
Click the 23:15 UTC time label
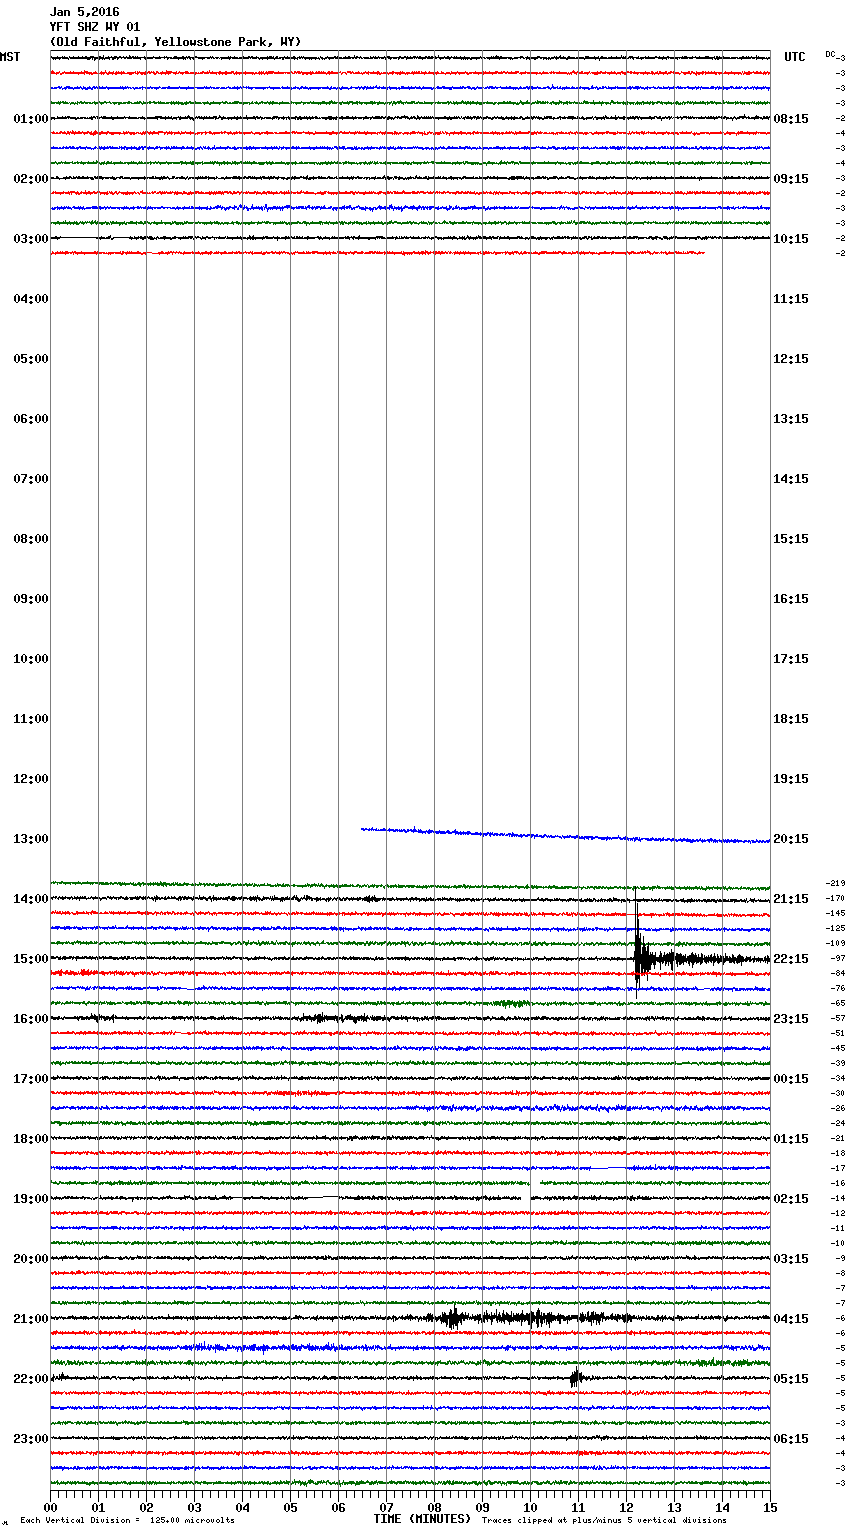point(791,1019)
